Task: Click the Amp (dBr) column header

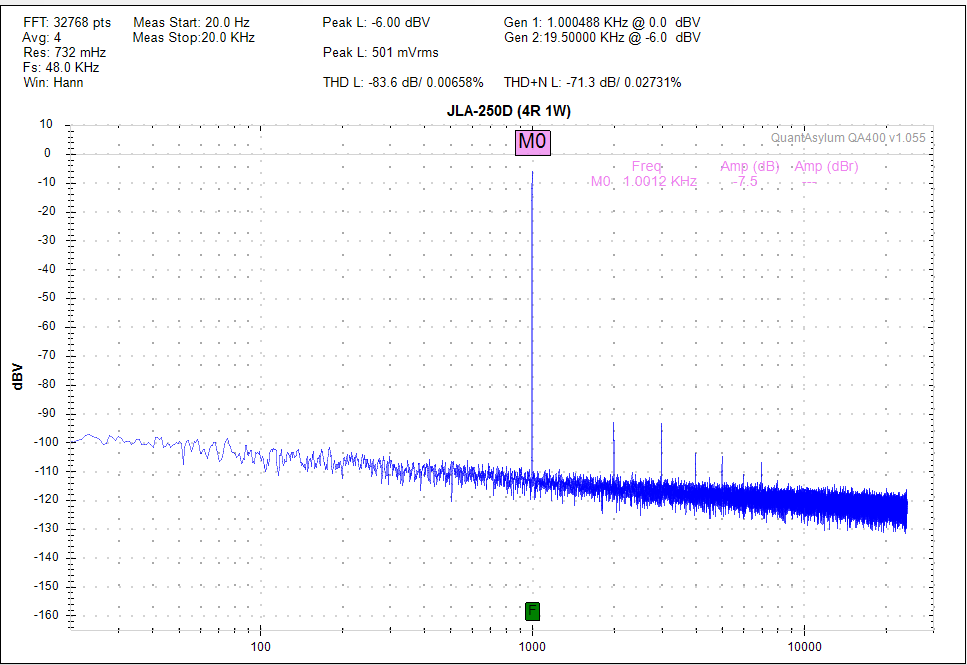Action: point(826,167)
